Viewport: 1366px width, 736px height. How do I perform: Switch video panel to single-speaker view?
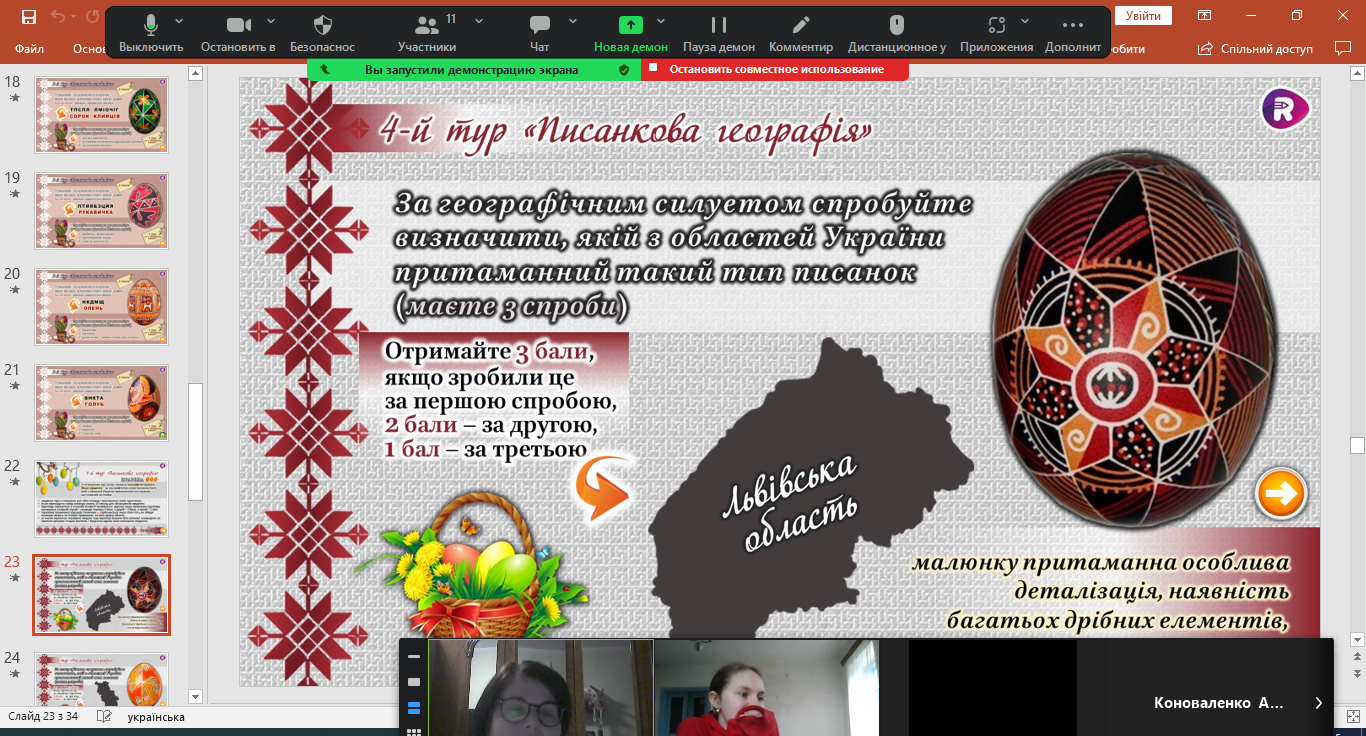[414, 682]
